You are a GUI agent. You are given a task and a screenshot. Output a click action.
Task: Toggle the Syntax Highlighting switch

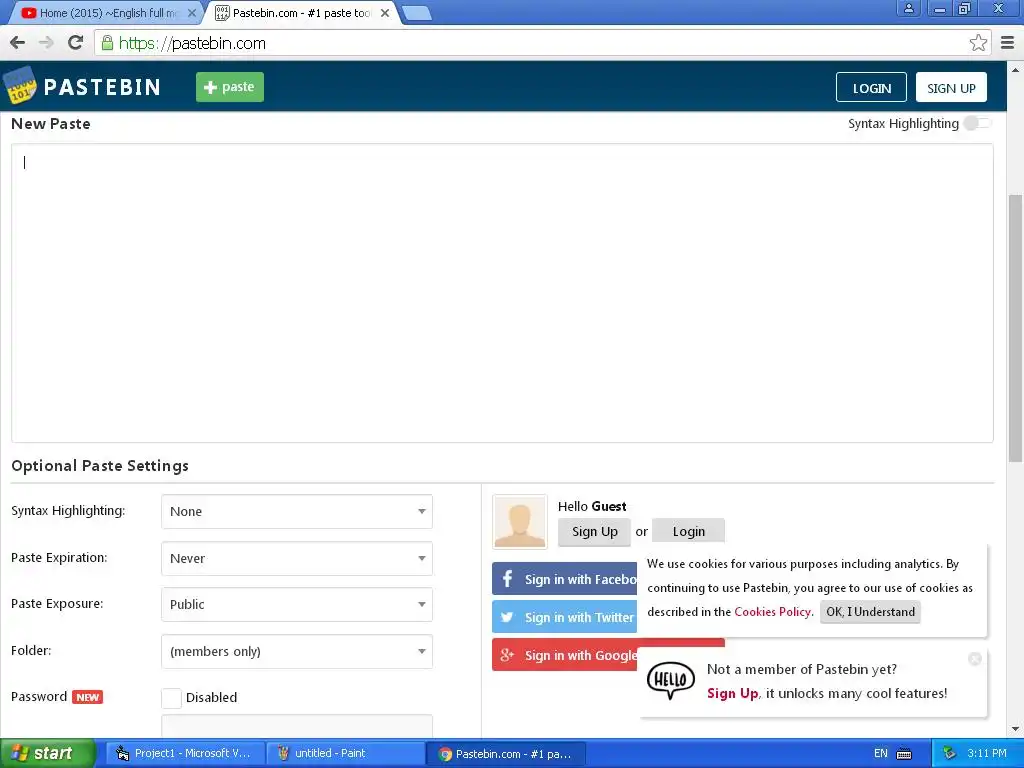(x=976, y=123)
